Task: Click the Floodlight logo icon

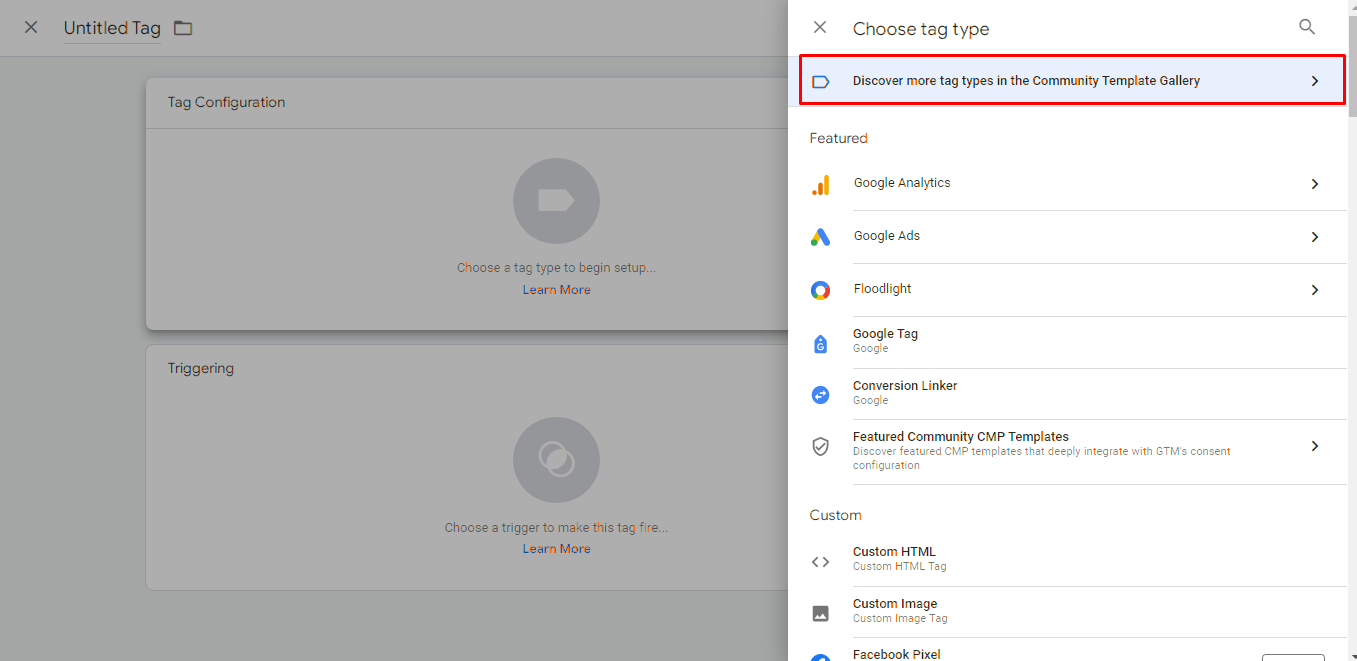Action: (820, 290)
